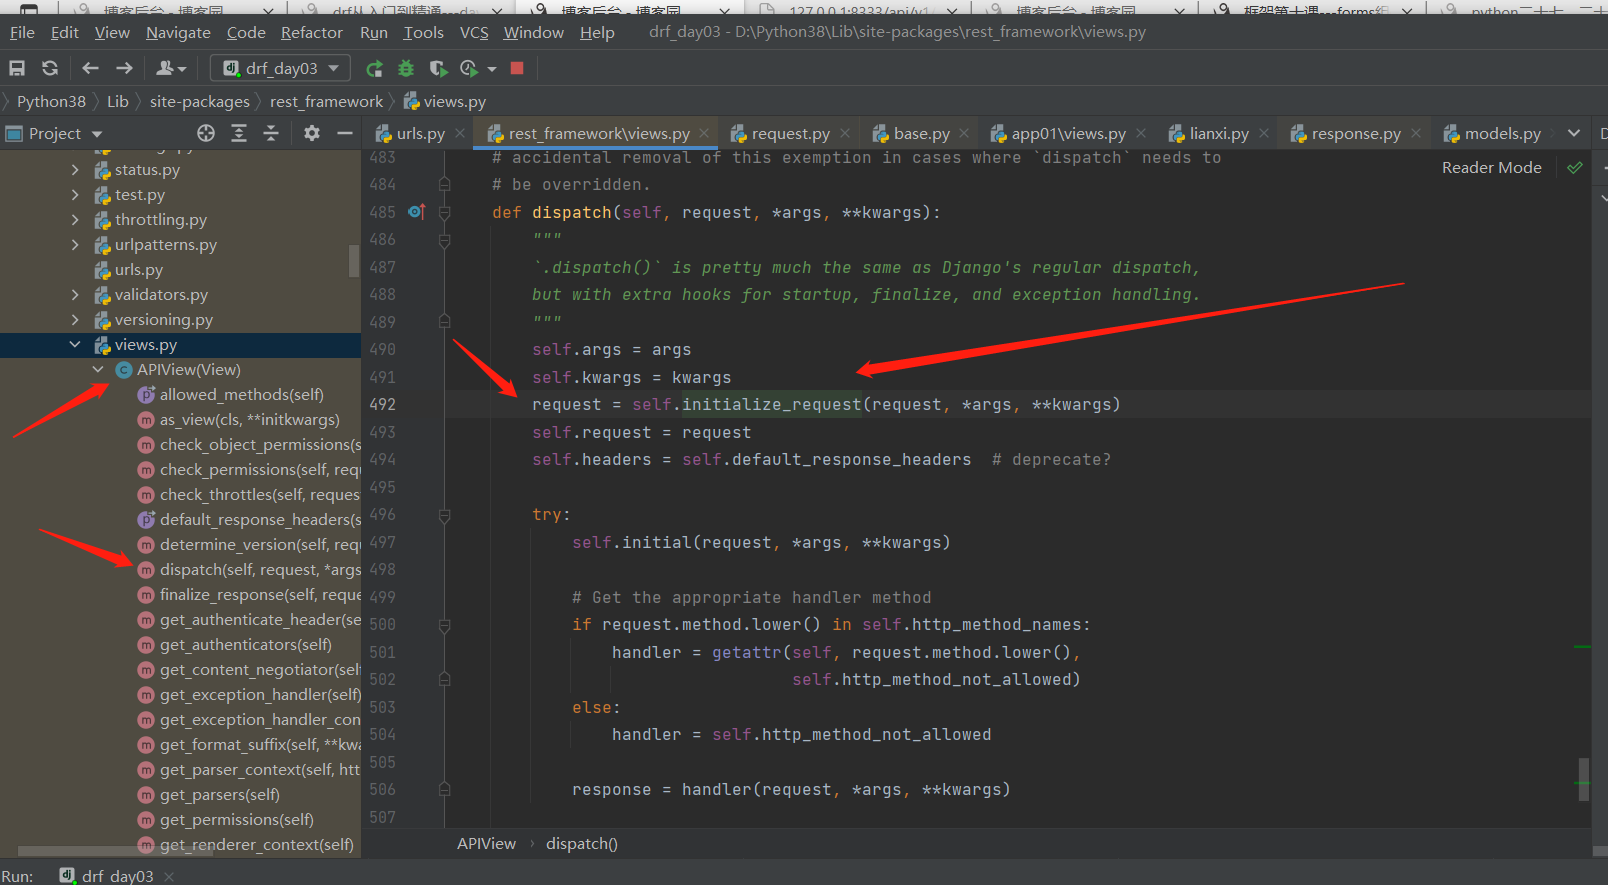Stop the running process with red square
Viewport: 1608px width, 885px height.
tap(517, 68)
